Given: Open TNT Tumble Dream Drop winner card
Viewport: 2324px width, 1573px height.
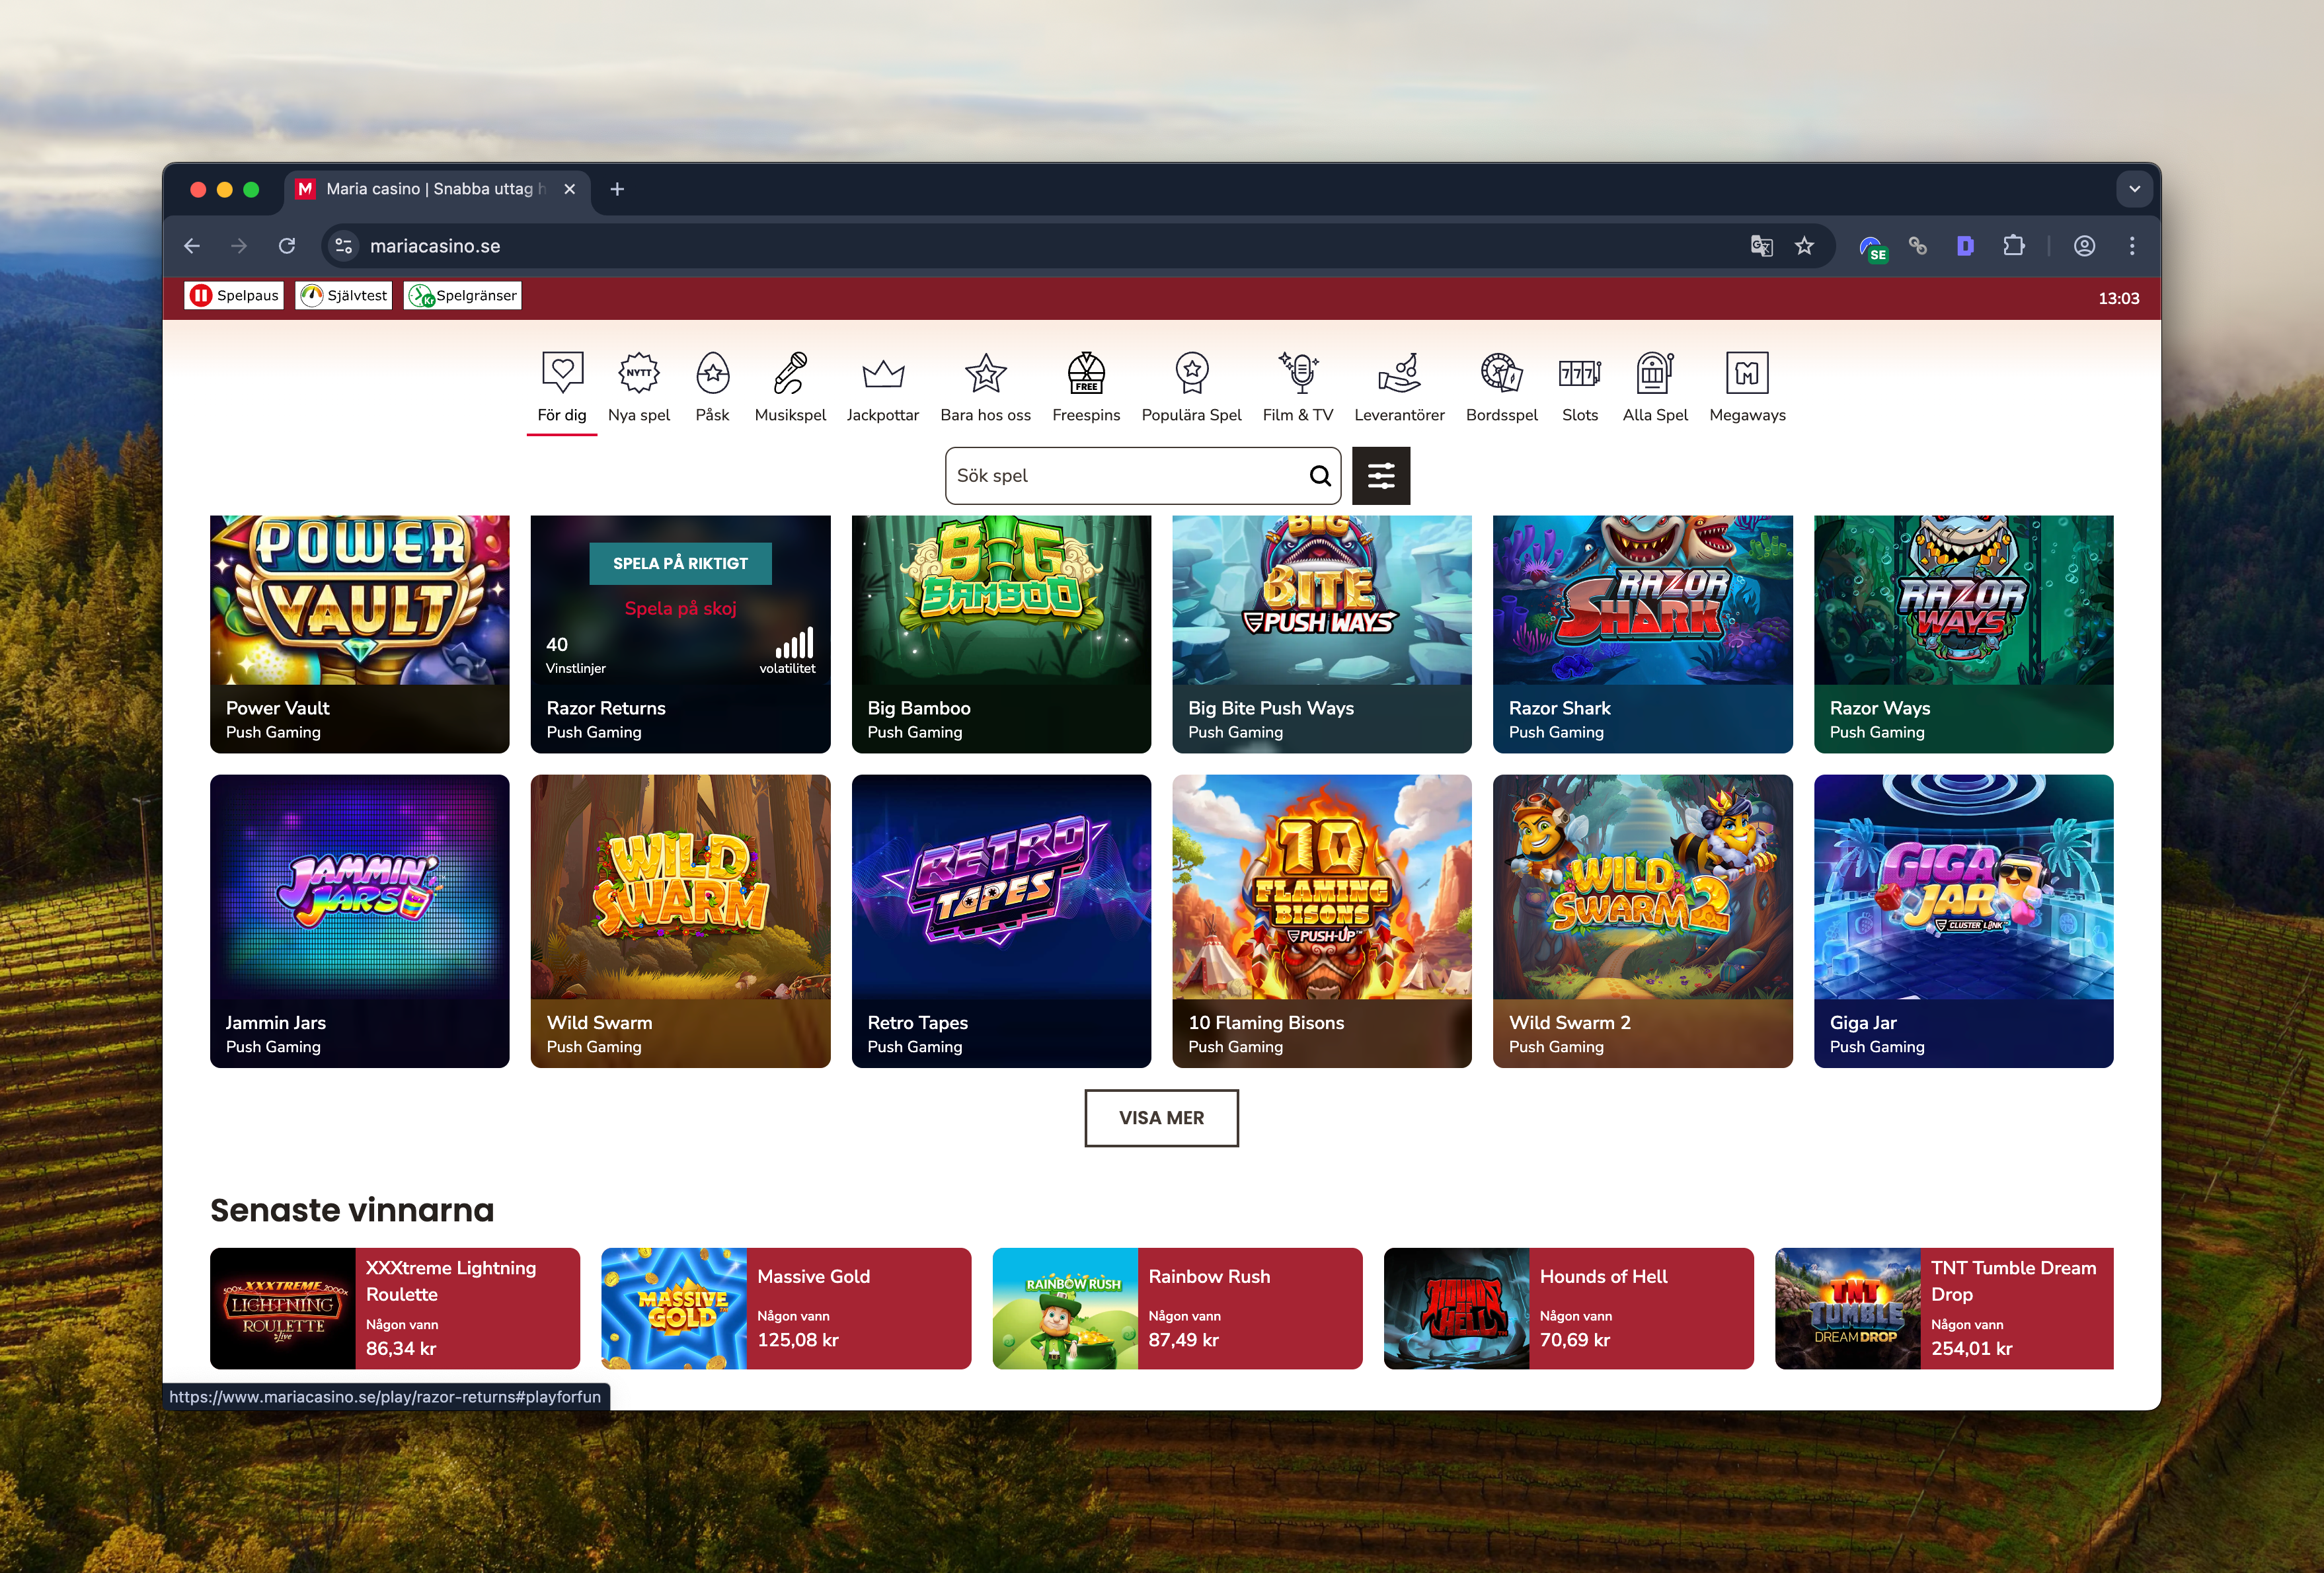Looking at the screenshot, I should [1944, 1308].
